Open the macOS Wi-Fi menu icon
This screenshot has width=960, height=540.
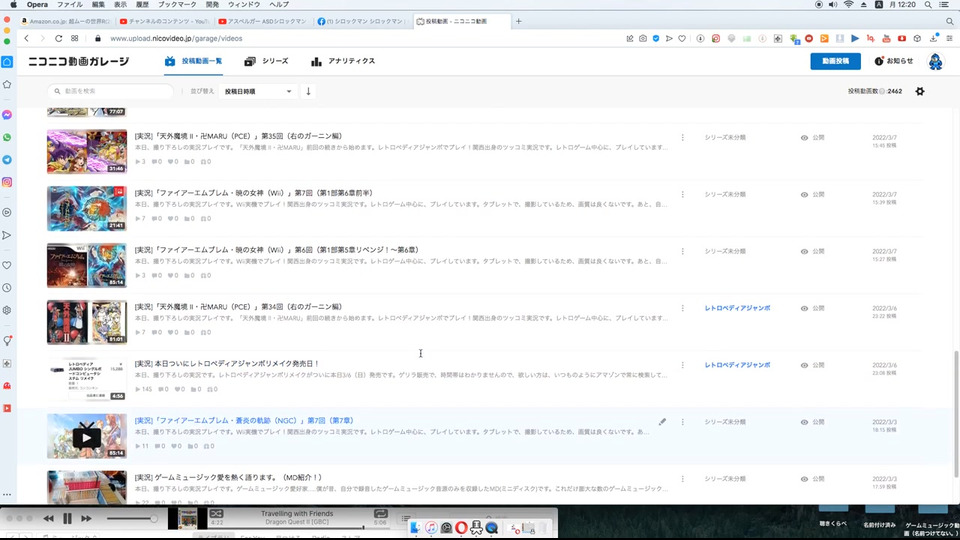(x=848, y=4)
